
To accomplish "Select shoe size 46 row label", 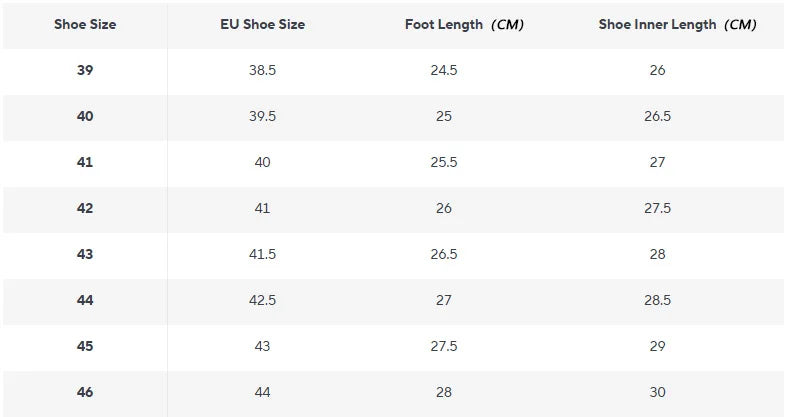I will [x=85, y=392].
